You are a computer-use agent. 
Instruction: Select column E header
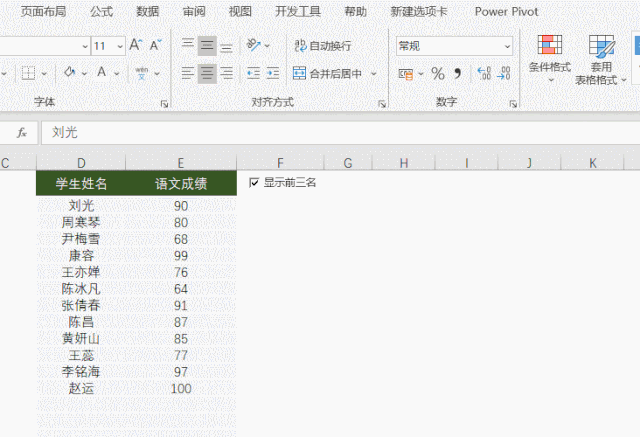click(x=181, y=163)
